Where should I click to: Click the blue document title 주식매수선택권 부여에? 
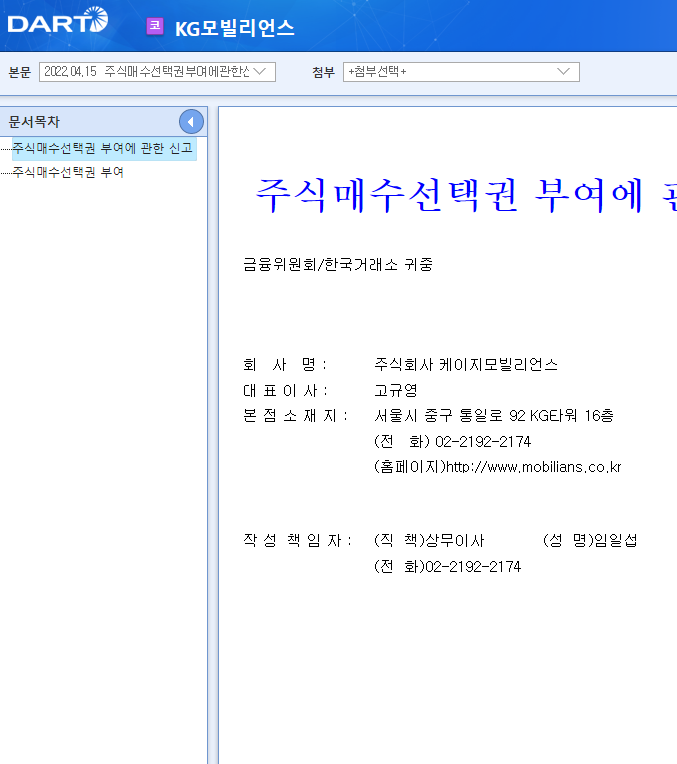click(449, 195)
